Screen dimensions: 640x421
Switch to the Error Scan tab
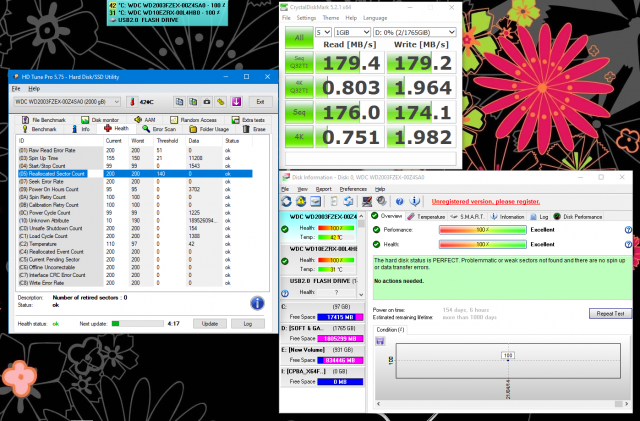(x=160, y=128)
